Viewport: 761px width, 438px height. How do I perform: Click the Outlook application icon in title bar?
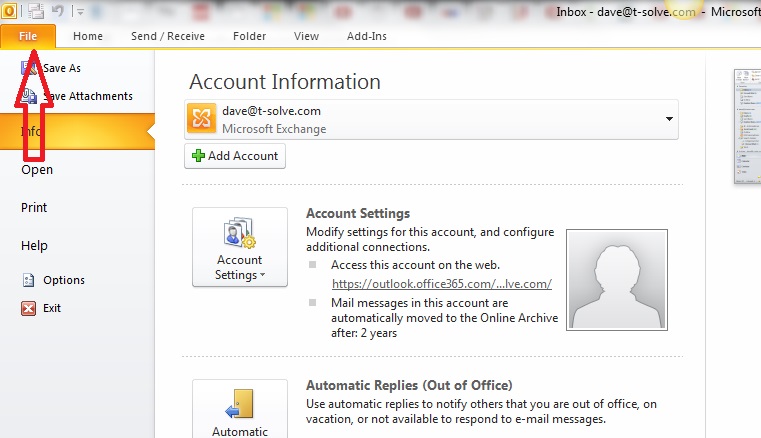coord(9,11)
